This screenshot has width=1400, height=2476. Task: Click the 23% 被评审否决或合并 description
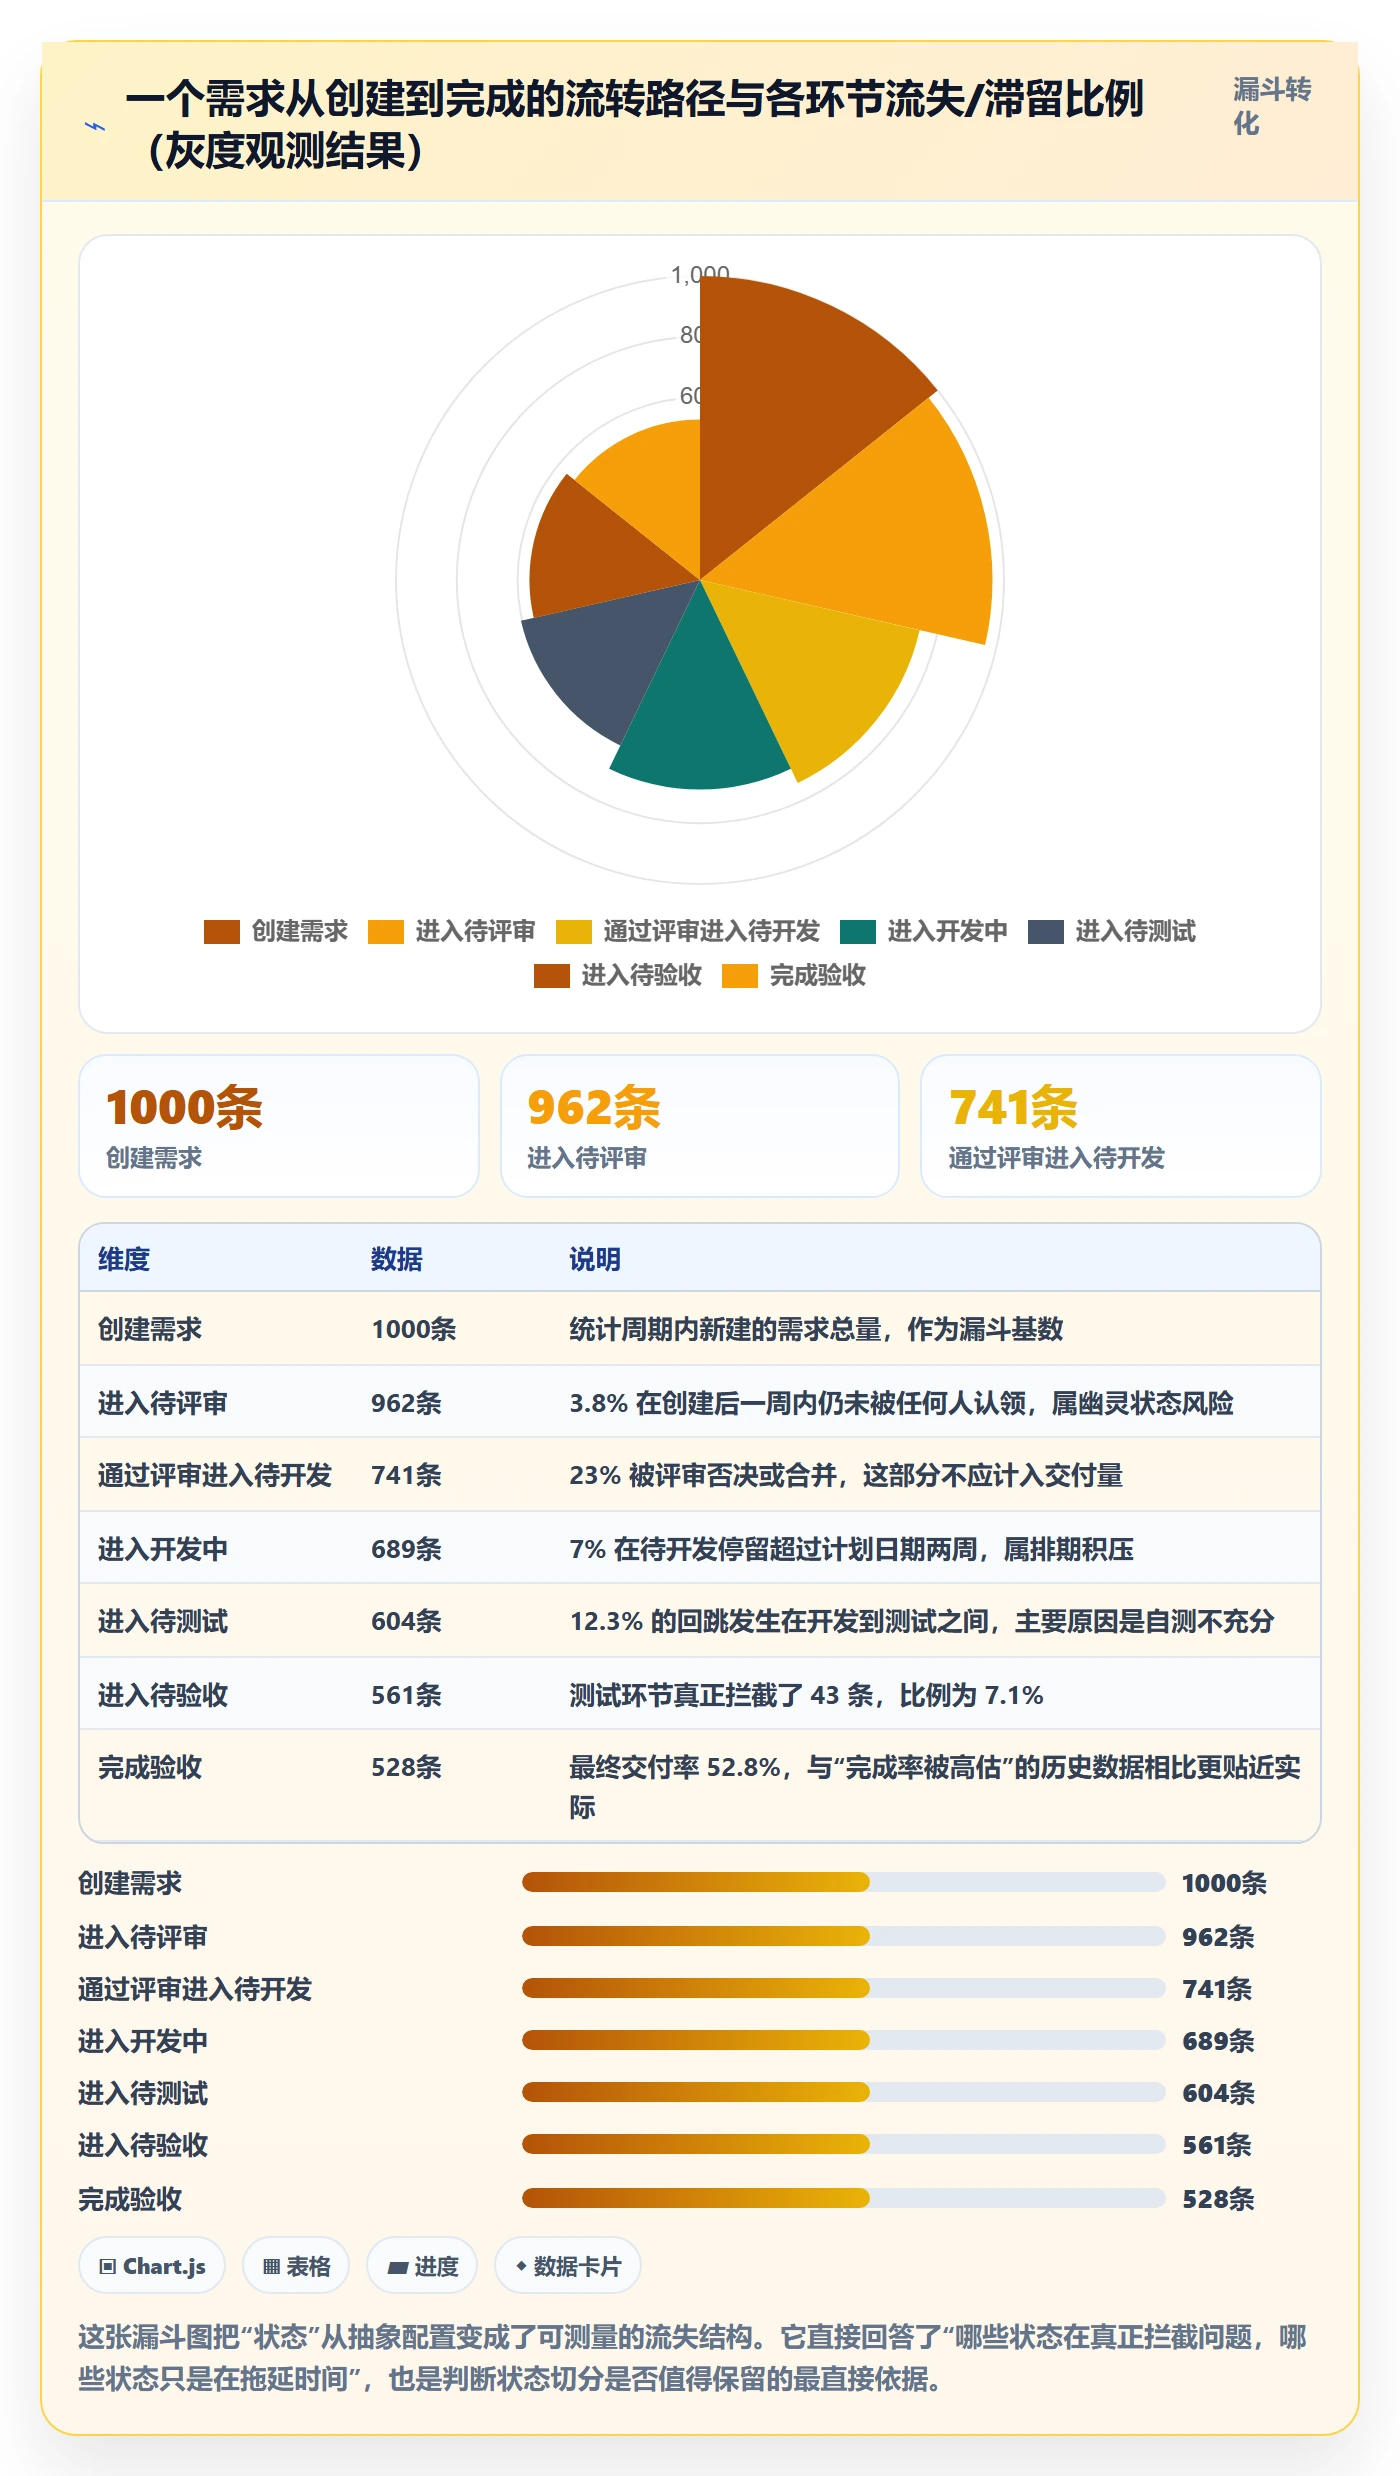(x=846, y=1475)
